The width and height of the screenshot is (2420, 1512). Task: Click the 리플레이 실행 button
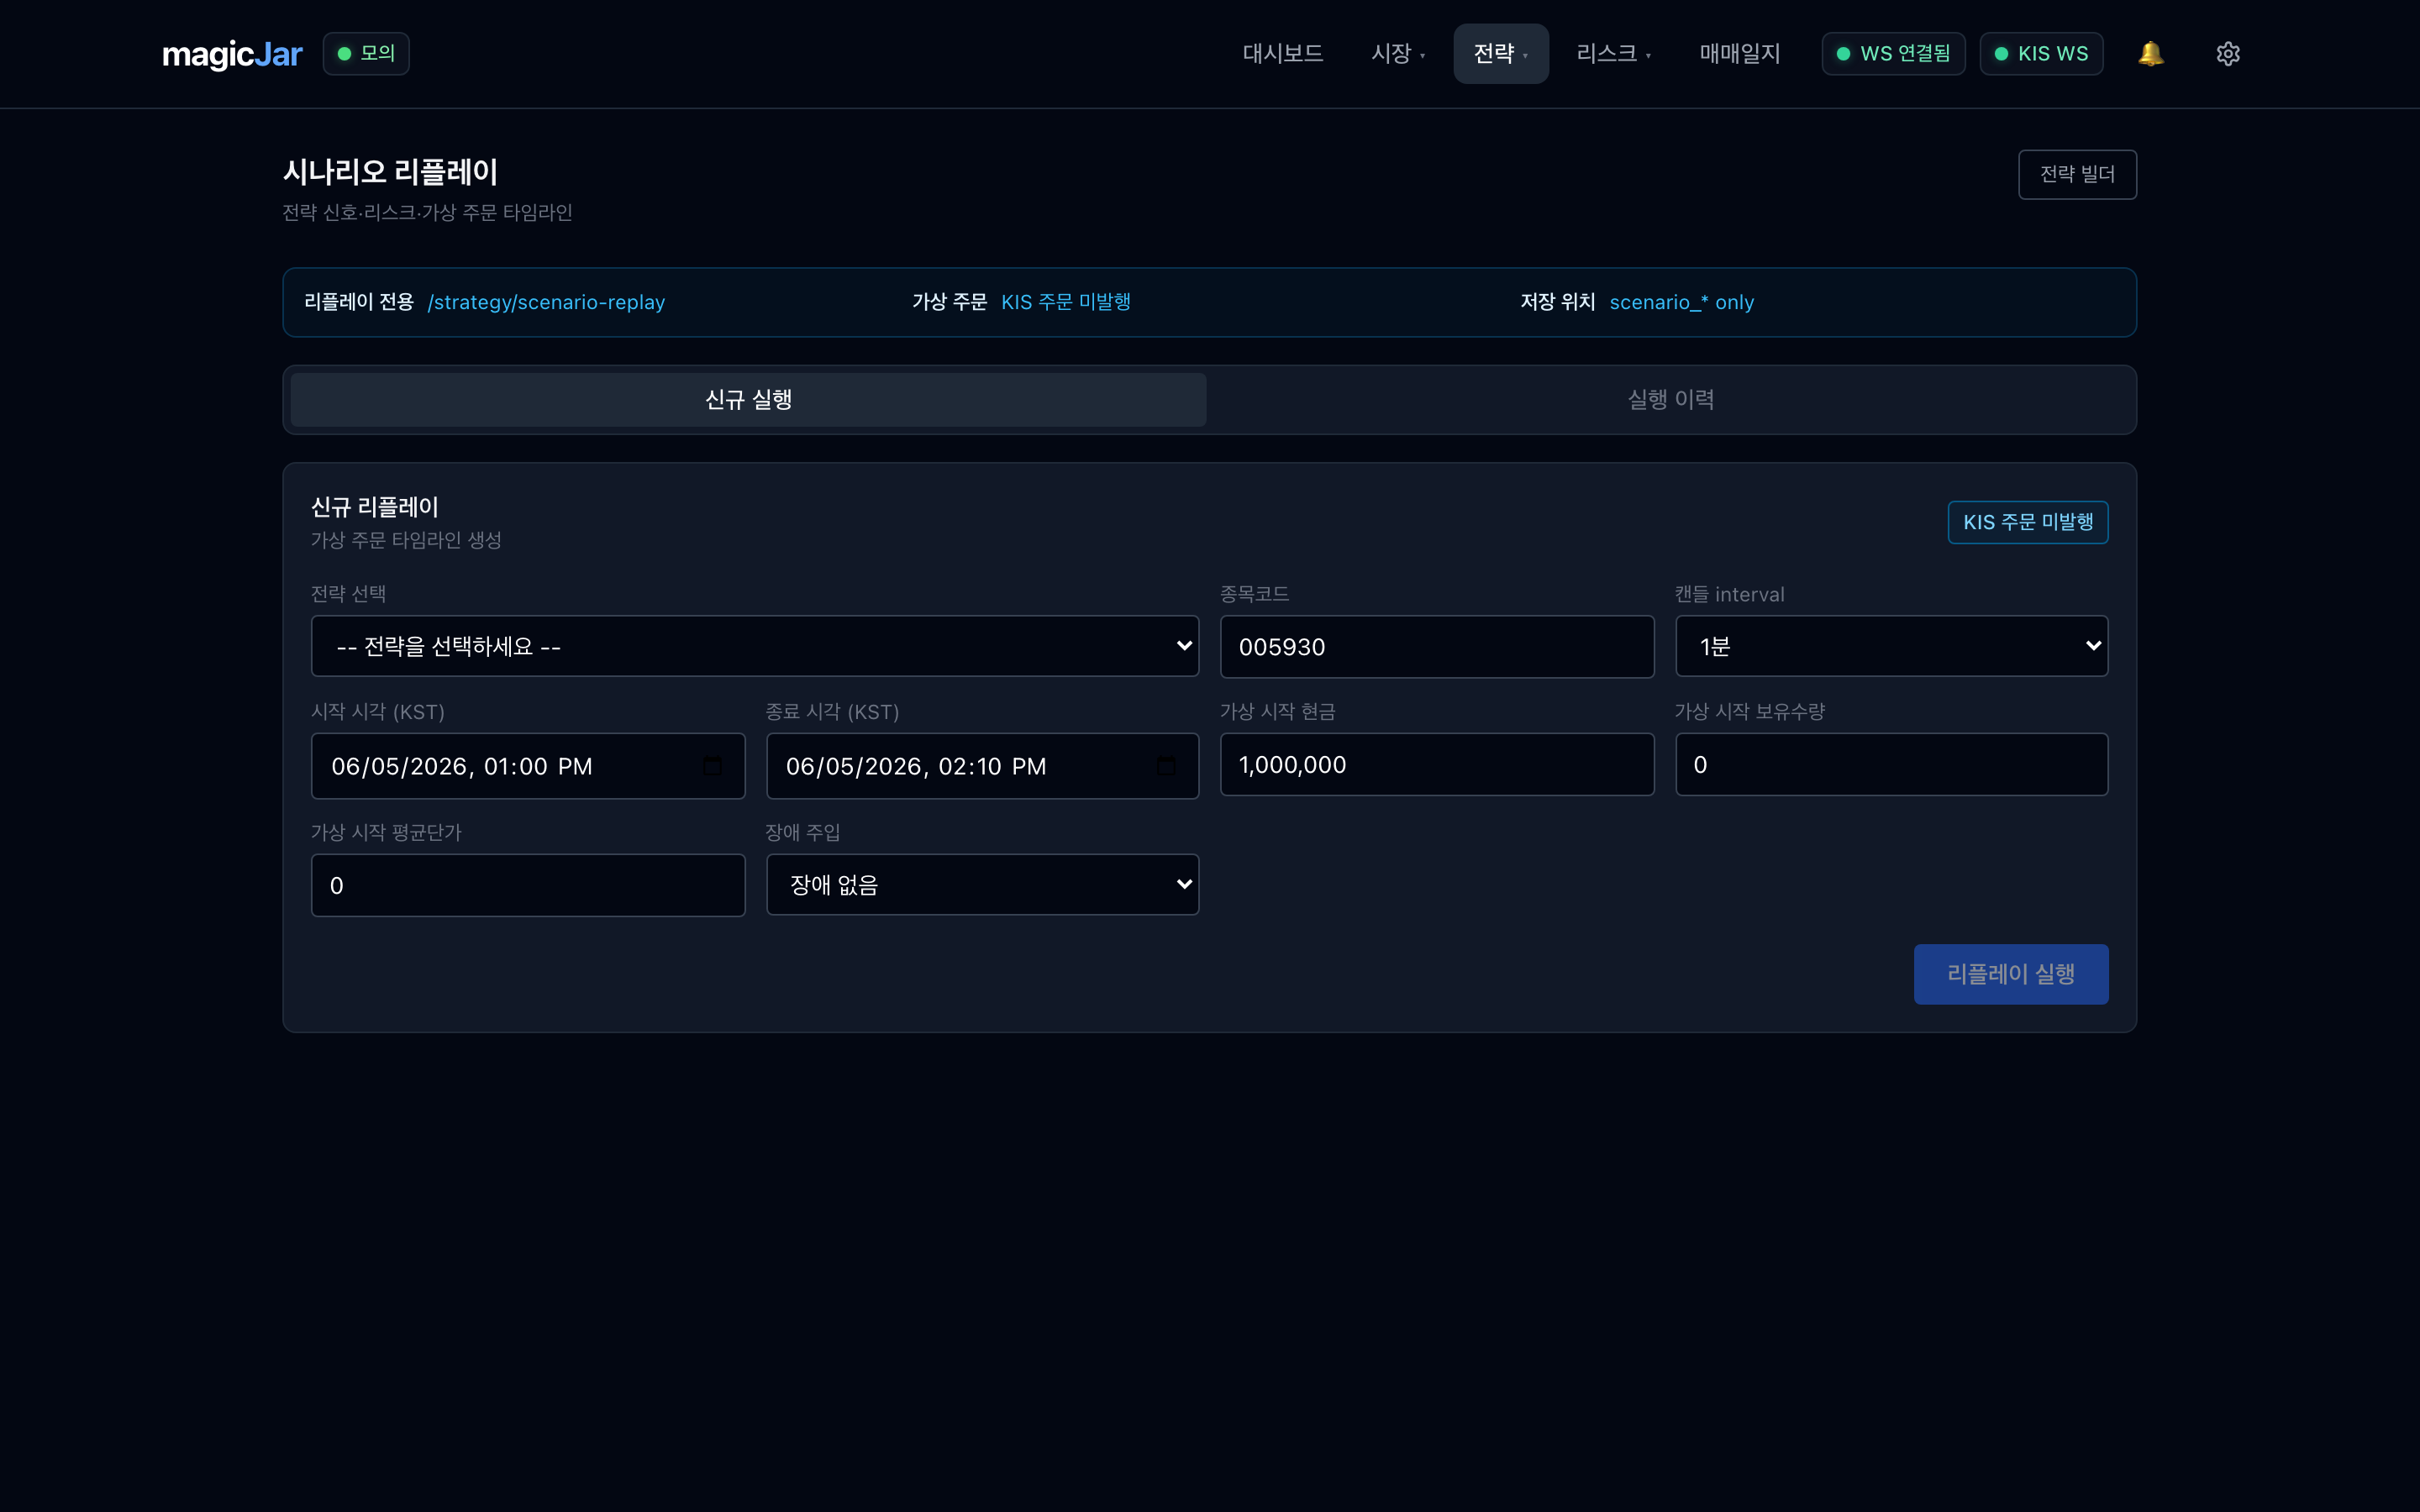tap(2011, 974)
